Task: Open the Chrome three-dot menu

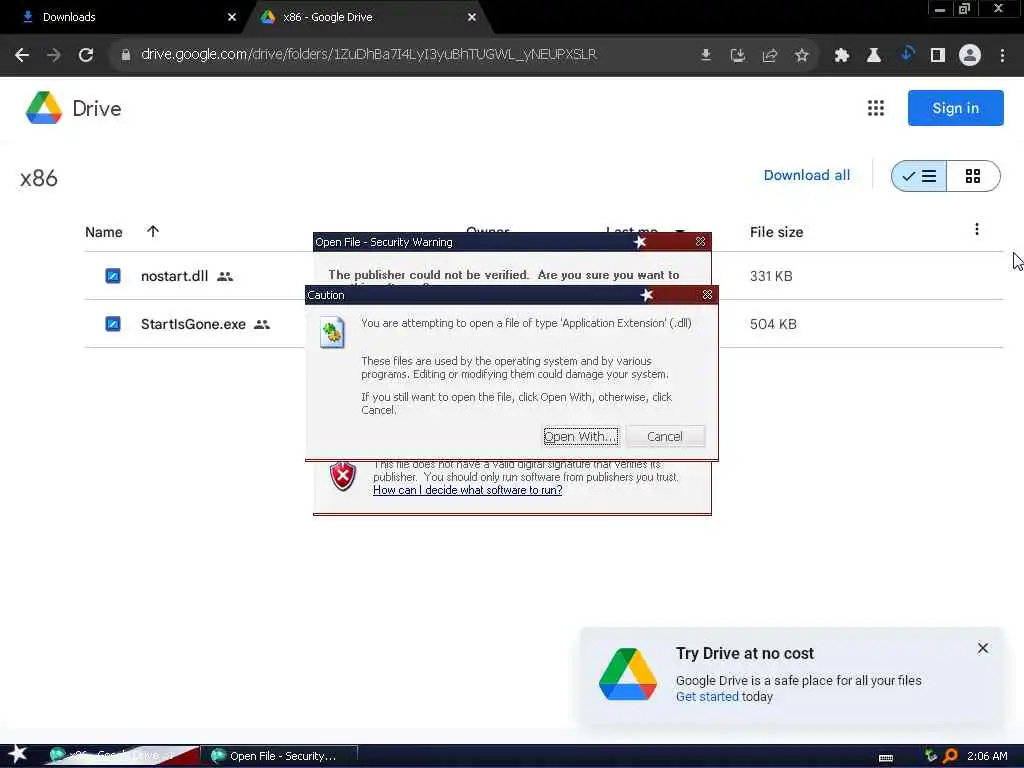Action: [x=1002, y=55]
